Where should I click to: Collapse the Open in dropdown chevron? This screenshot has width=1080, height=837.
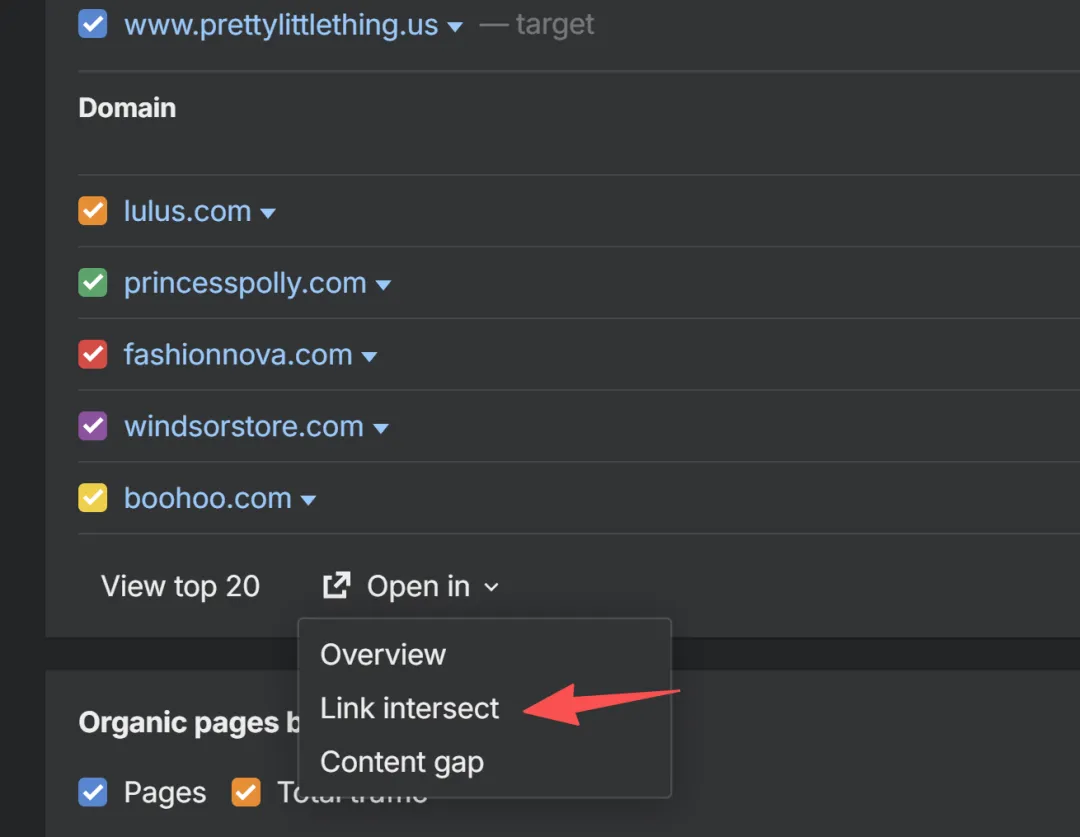tap(491, 587)
